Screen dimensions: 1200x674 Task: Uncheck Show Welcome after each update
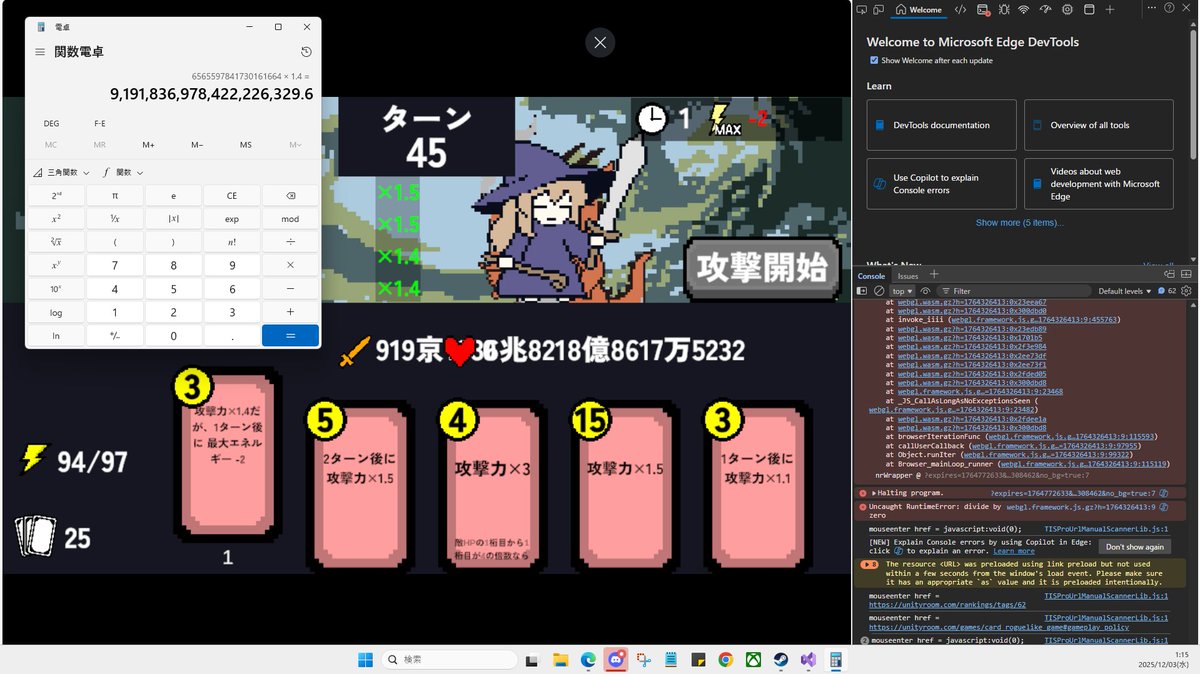874,60
